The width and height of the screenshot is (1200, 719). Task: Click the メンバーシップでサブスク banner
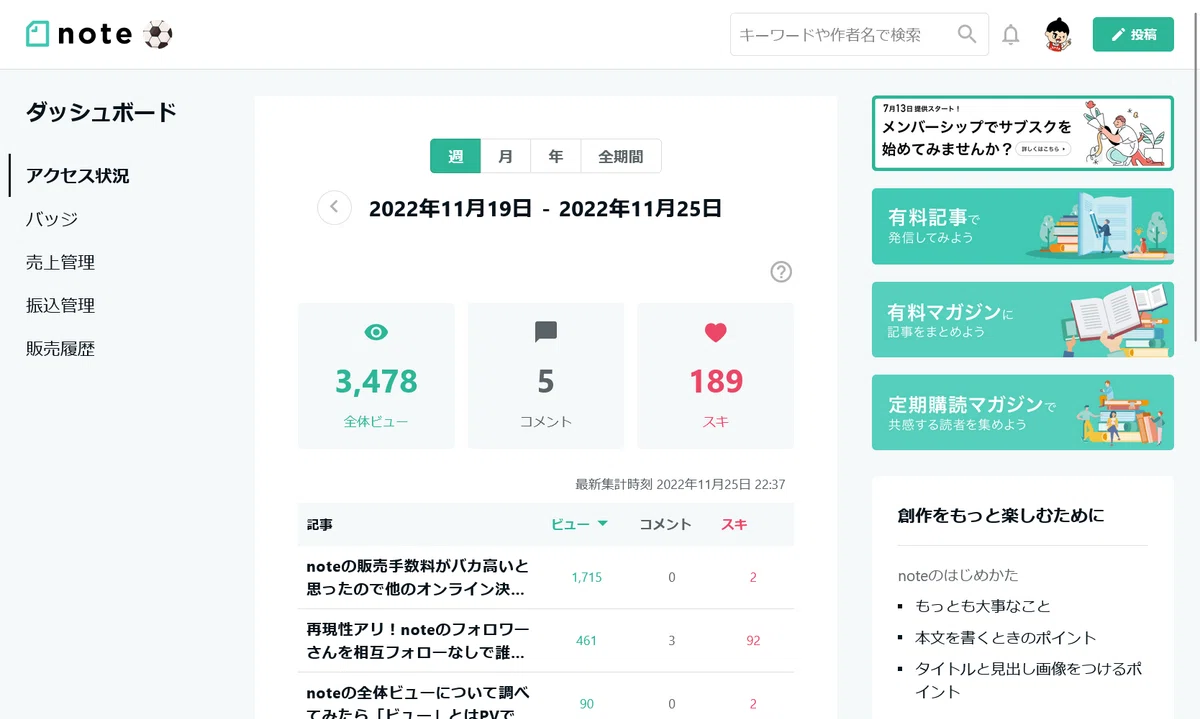coord(1023,133)
